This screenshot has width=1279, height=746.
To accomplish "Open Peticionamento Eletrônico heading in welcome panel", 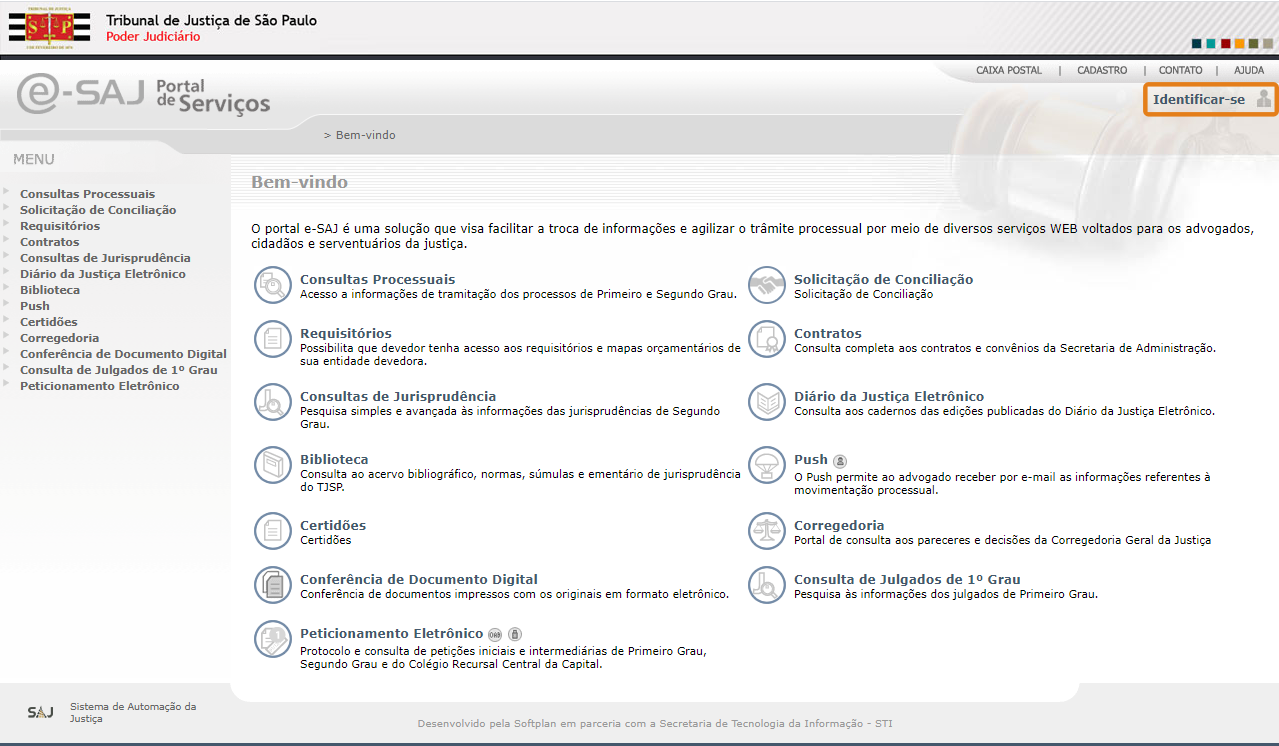I will pos(392,634).
